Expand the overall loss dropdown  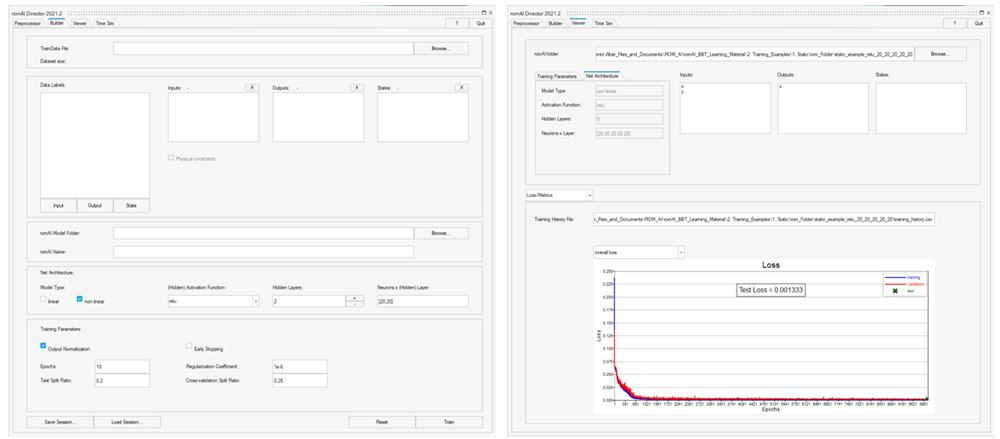click(680, 252)
